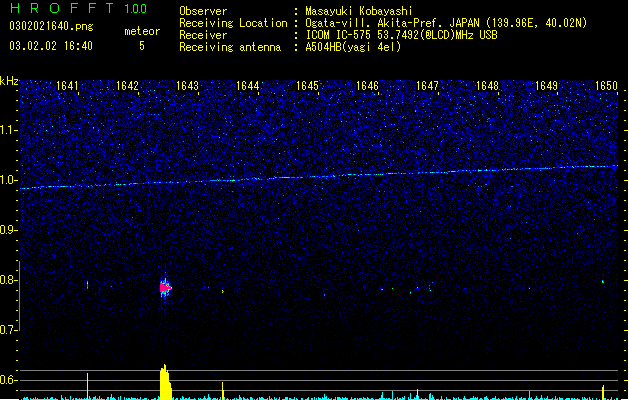Click the meteor count value 5
This screenshot has height=400, width=629.
click(x=142, y=46)
